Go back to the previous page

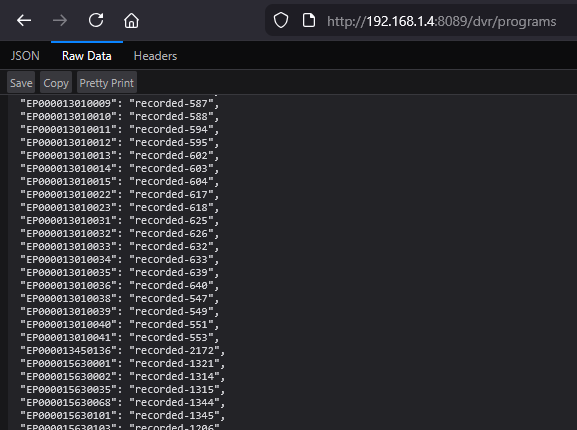24,21
